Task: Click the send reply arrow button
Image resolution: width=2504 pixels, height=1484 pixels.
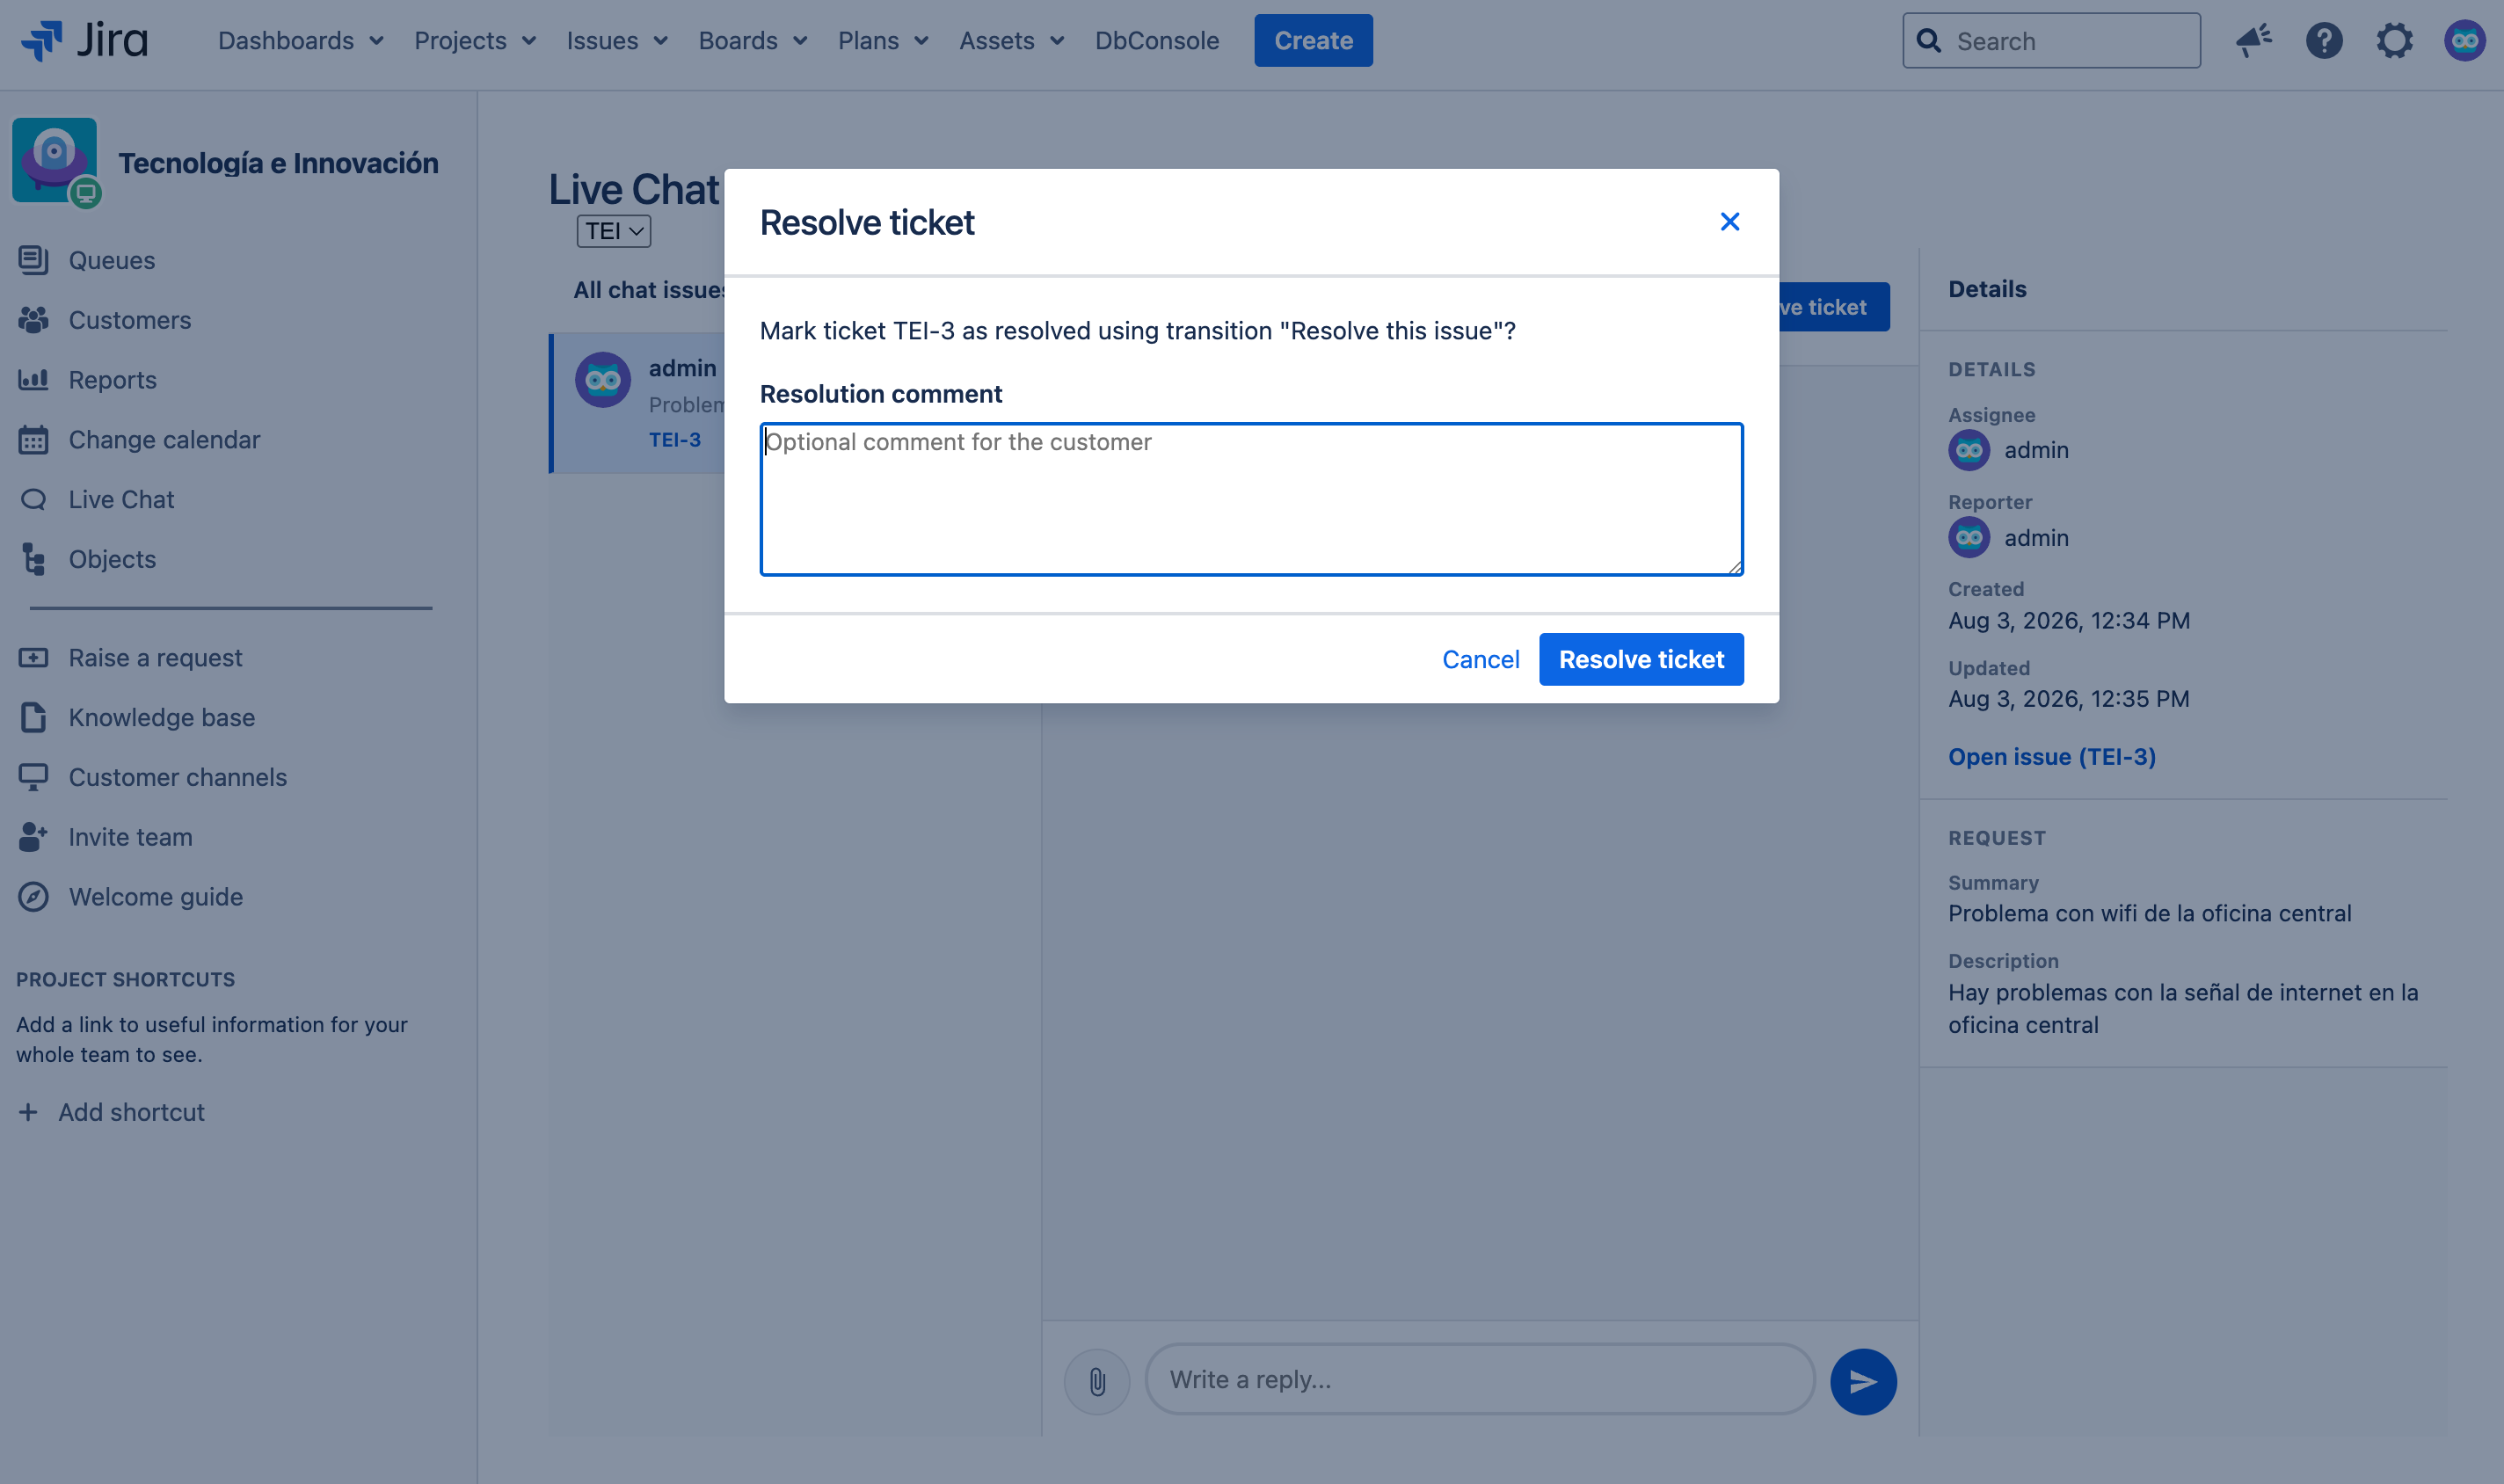Action: pyautogui.click(x=1863, y=1381)
